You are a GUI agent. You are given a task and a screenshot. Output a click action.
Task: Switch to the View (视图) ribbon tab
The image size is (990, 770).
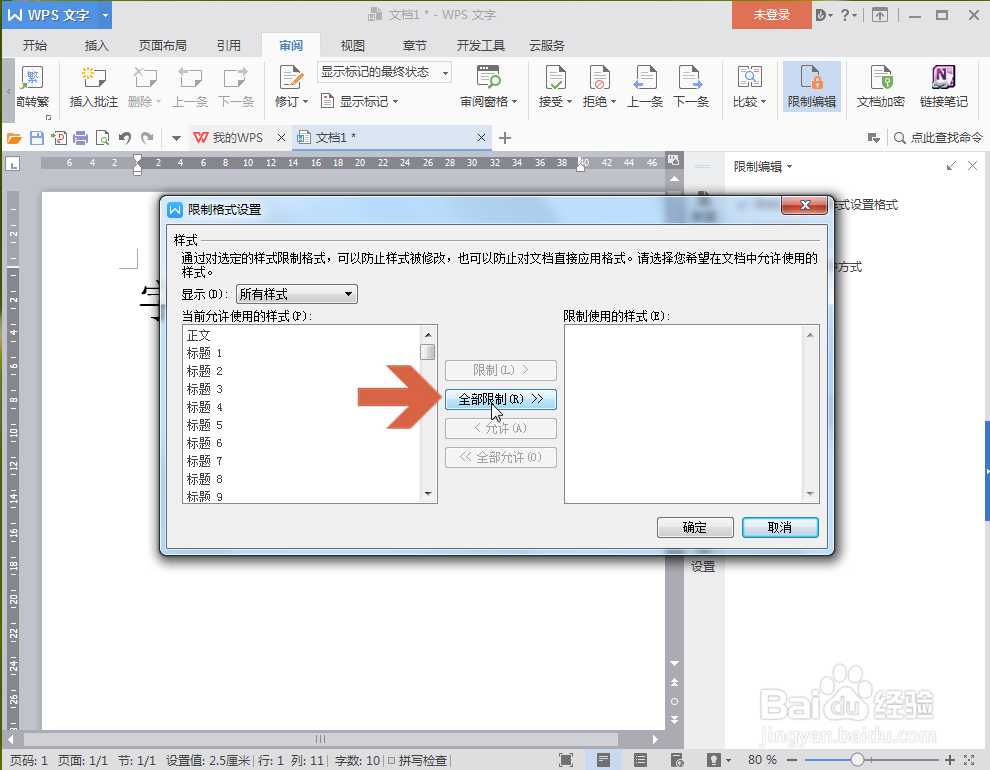(352, 45)
